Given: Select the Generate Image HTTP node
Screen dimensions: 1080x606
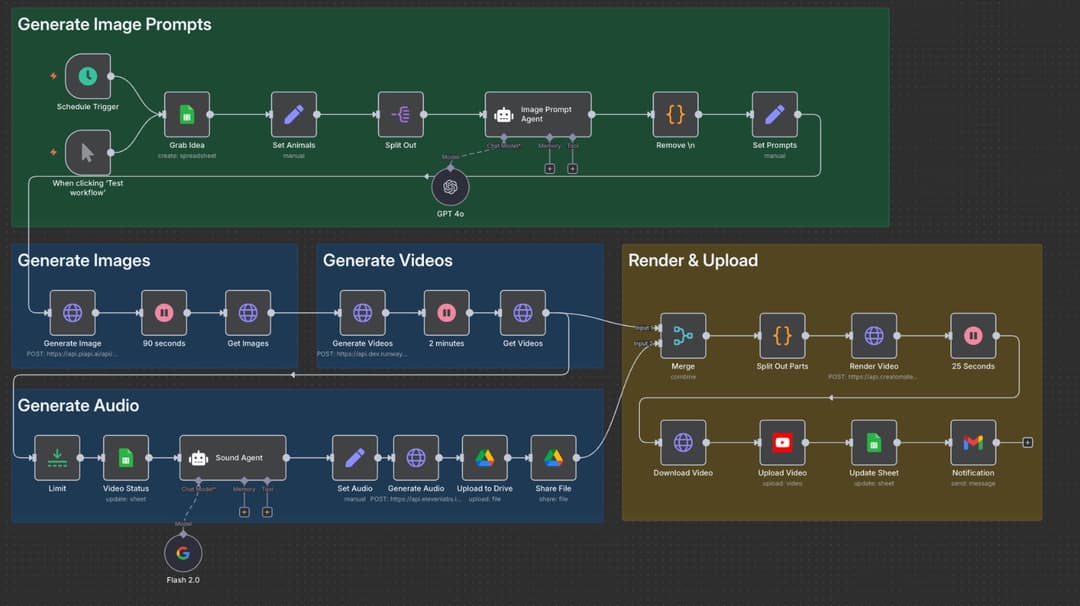Looking at the screenshot, I should (71, 311).
